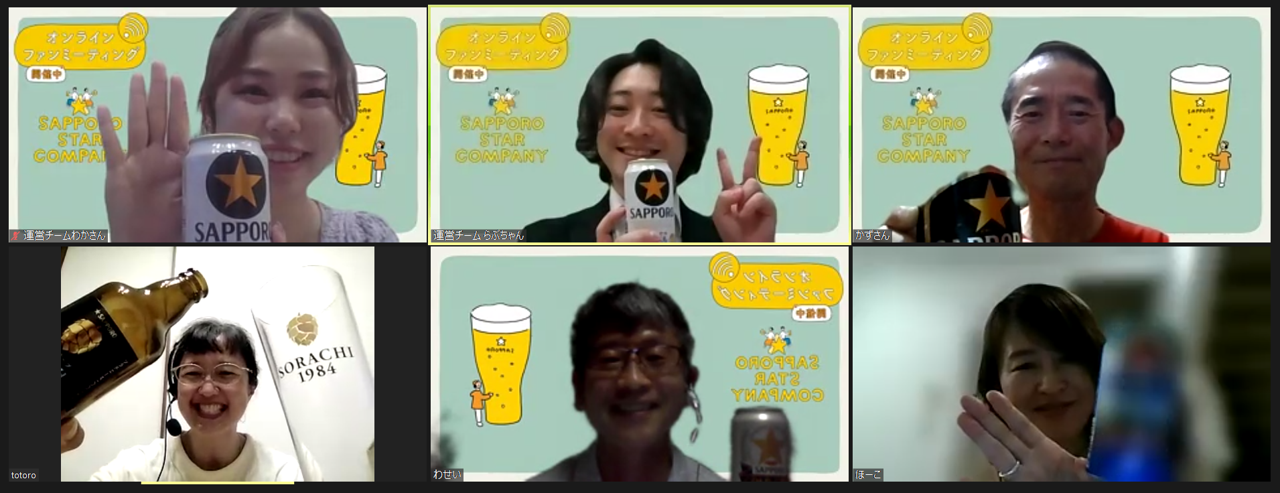Select the video tile of かずさん

[x=1061, y=124]
